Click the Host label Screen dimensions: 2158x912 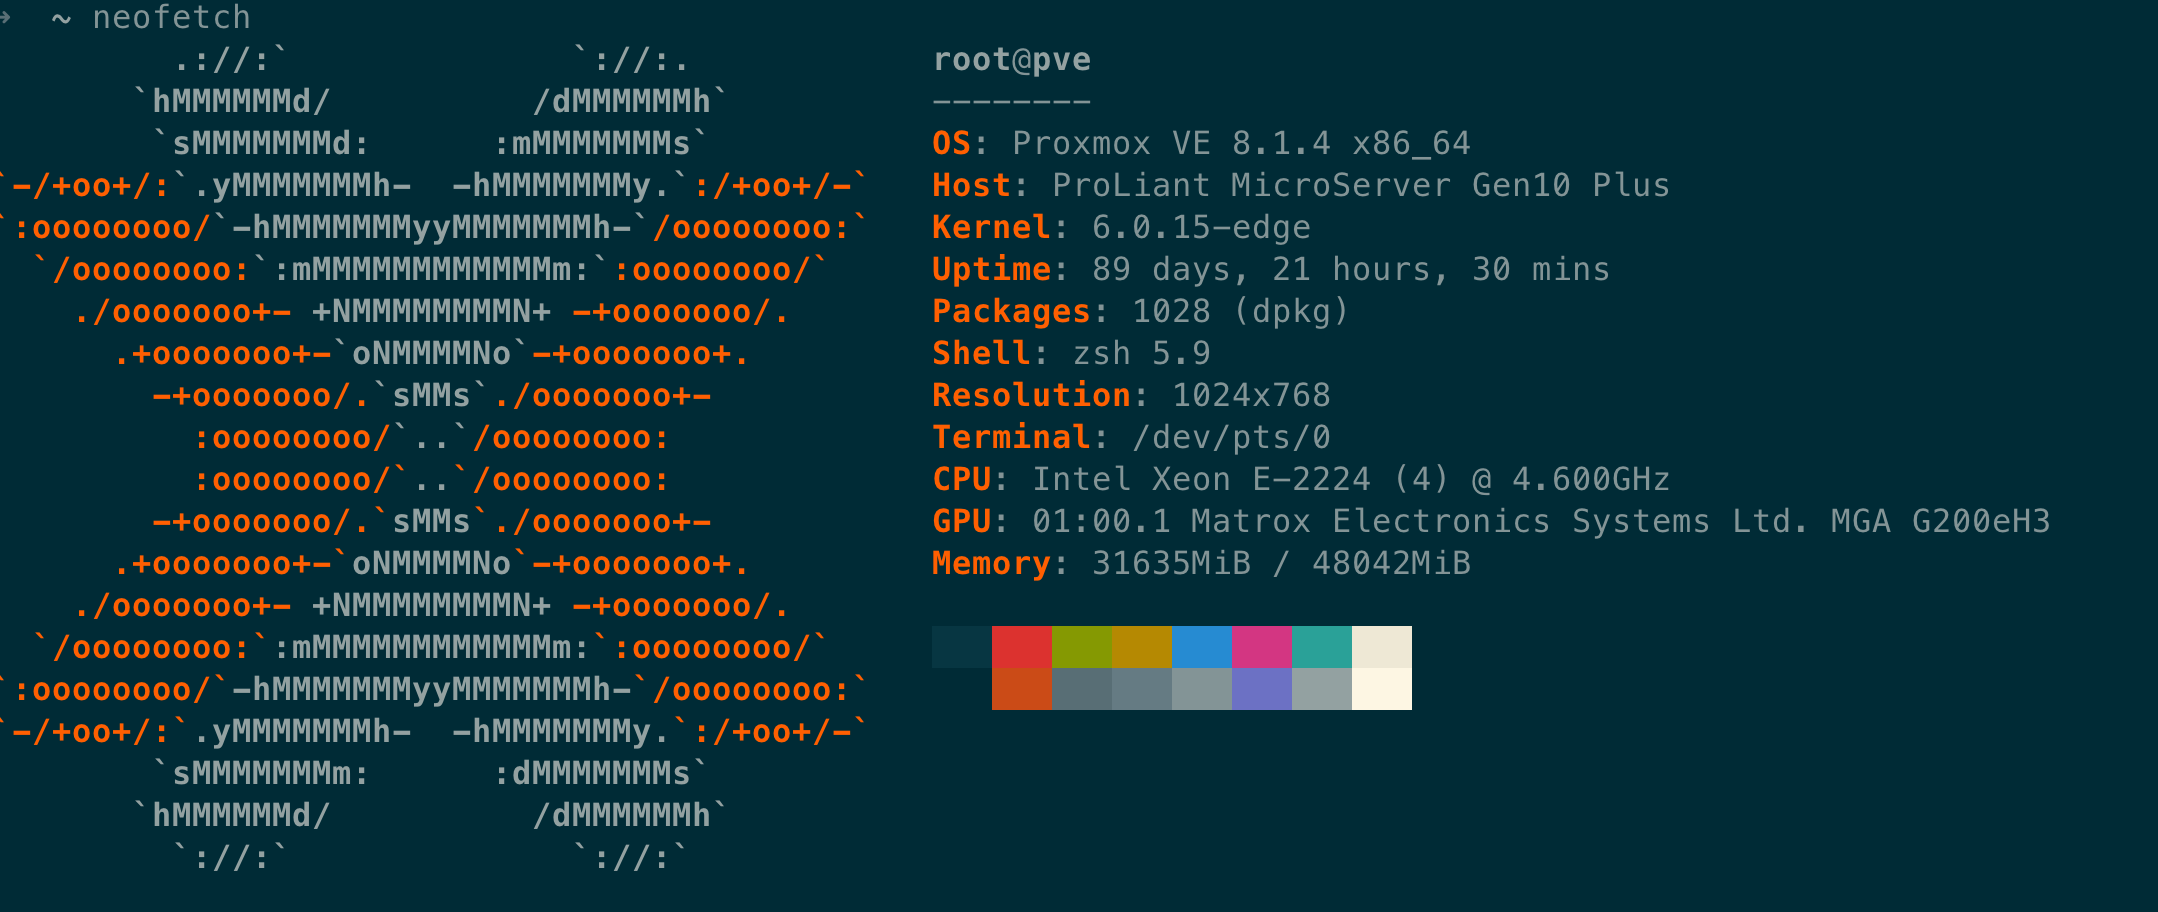tap(971, 186)
